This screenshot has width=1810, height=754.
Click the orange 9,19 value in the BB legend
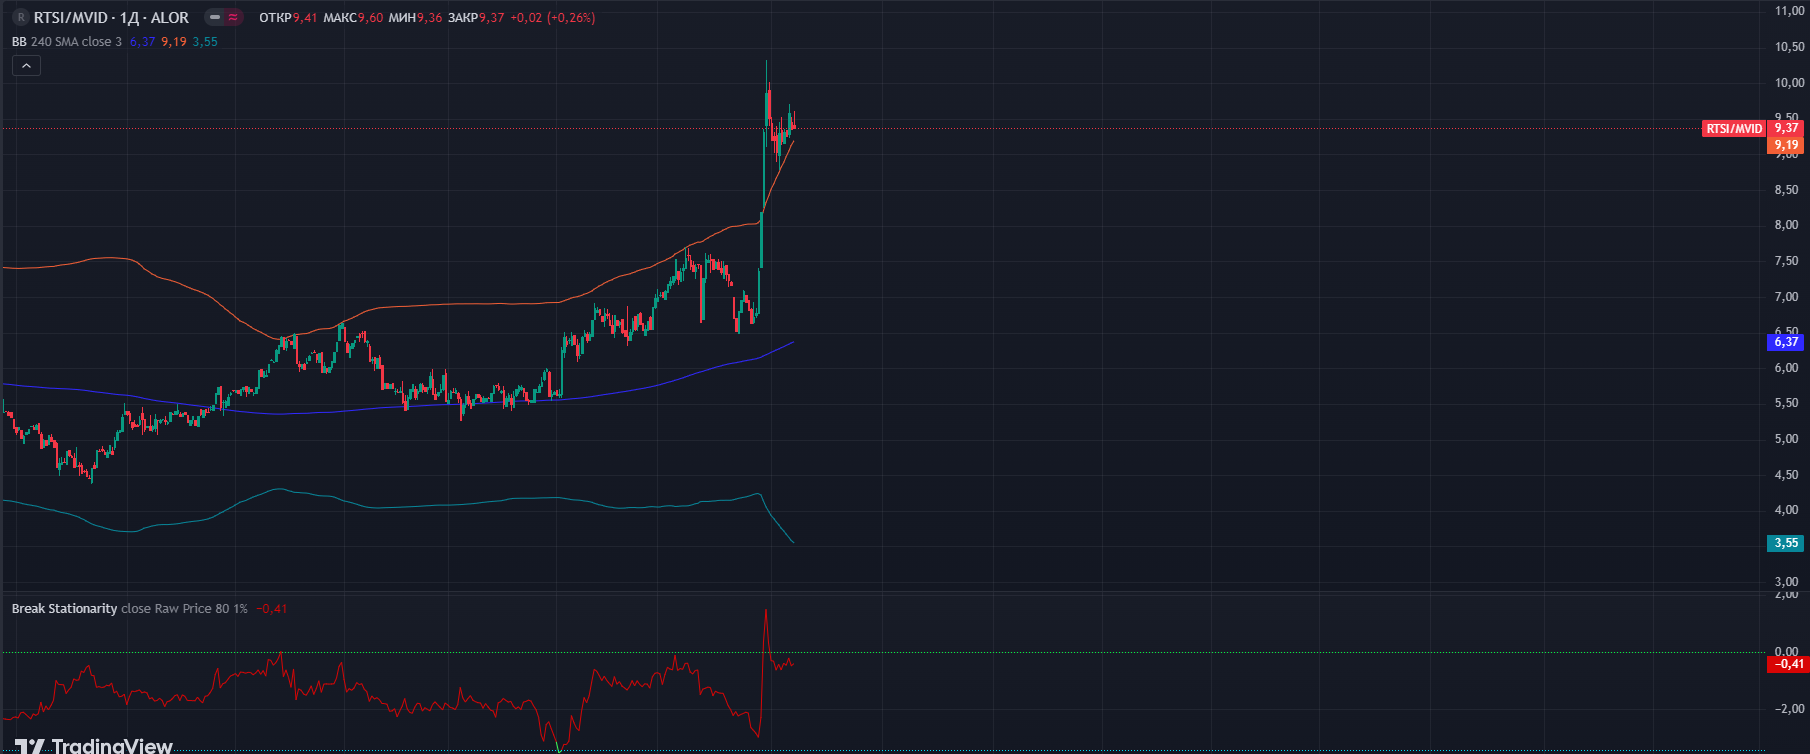pyautogui.click(x=174, y=42)
